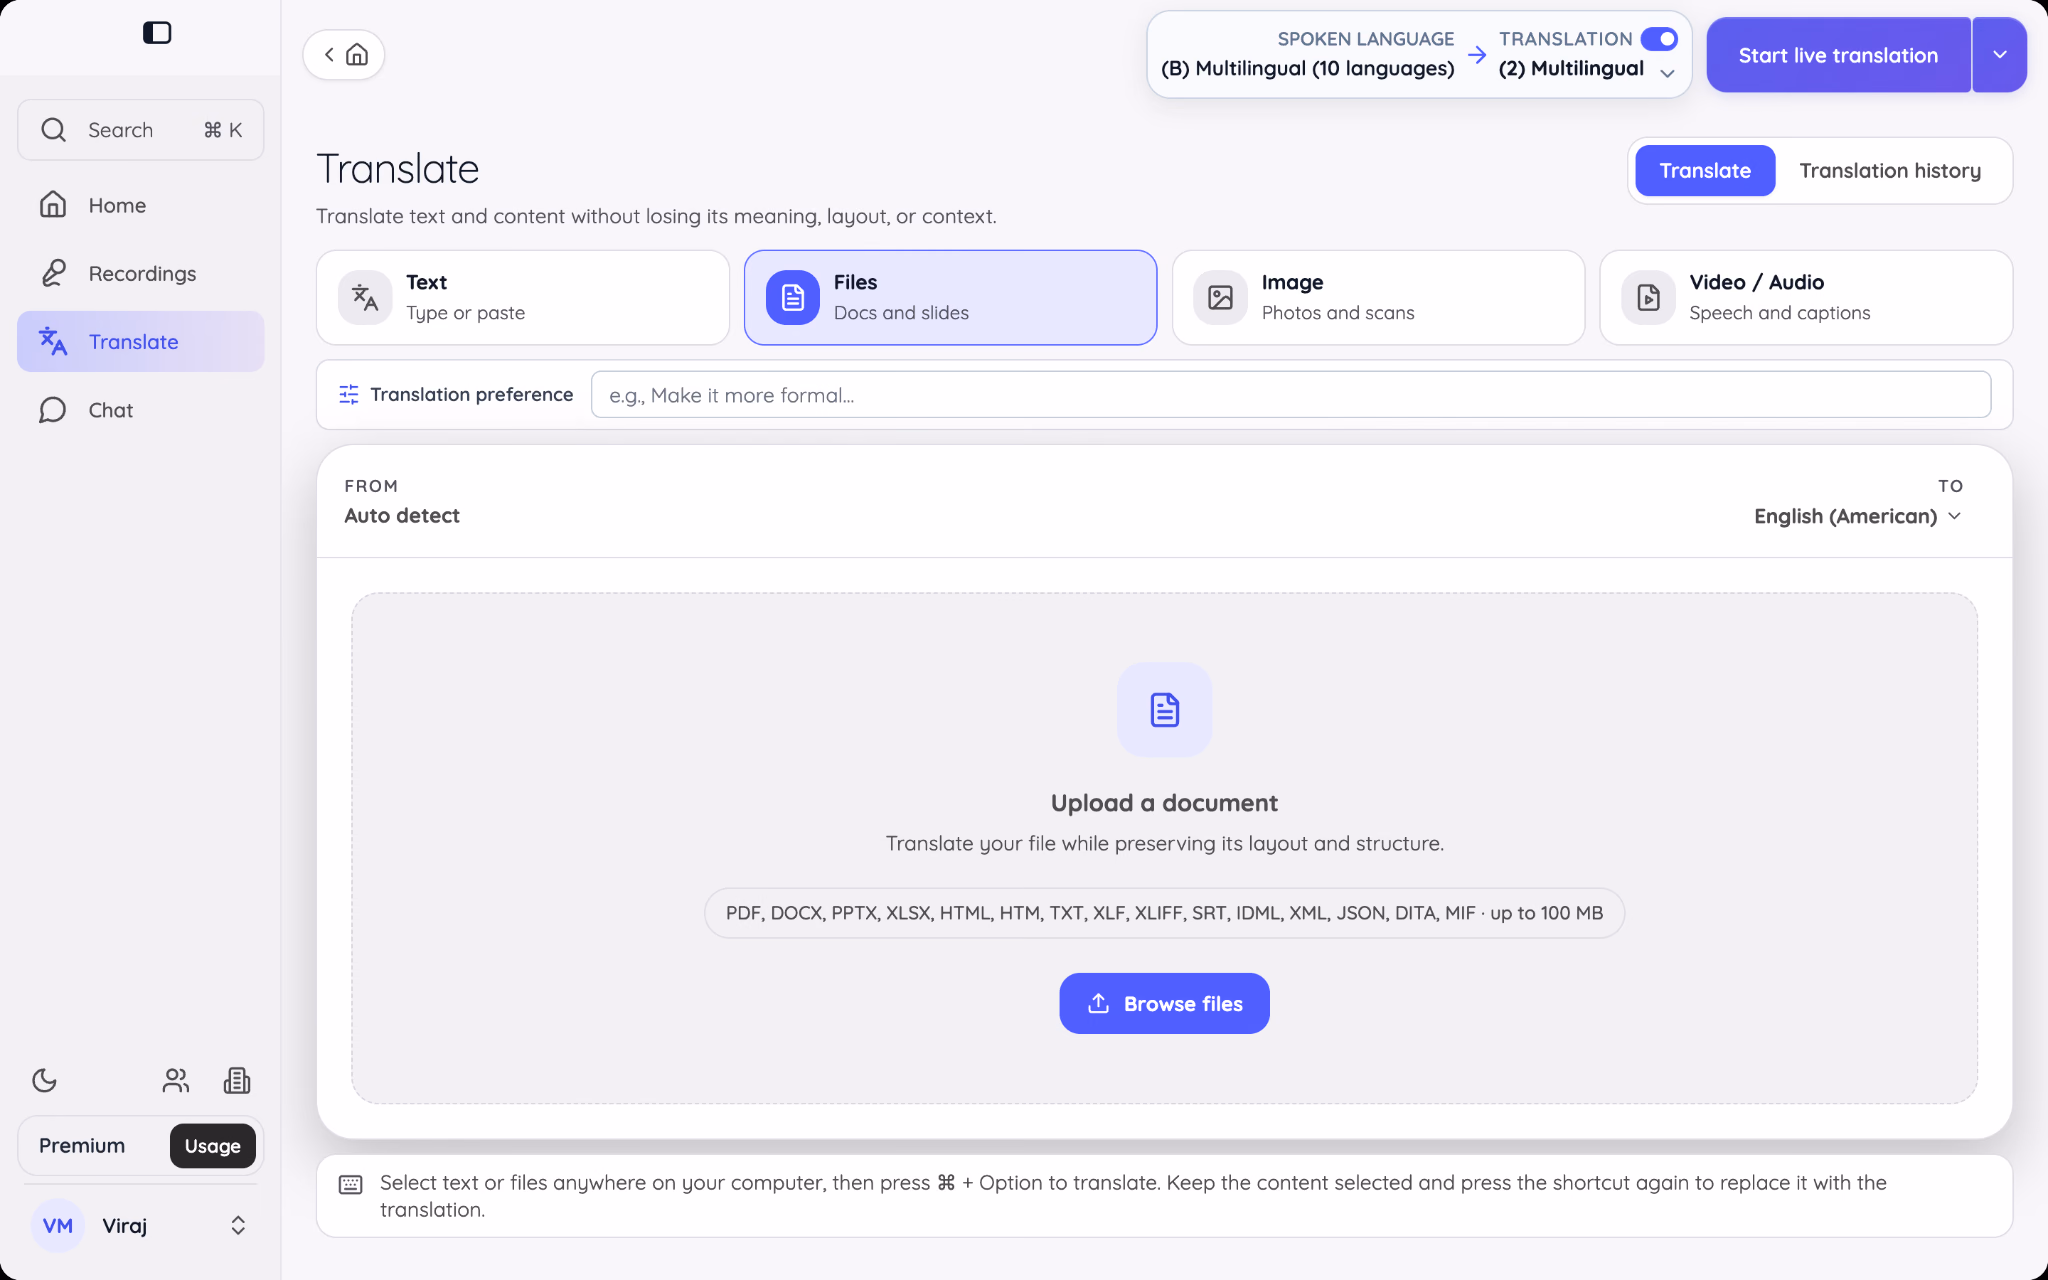This screenshot has height=1280, width=2048.
Task: Open the English (American) target language dropdown
Action: [x=1858, y=516]
